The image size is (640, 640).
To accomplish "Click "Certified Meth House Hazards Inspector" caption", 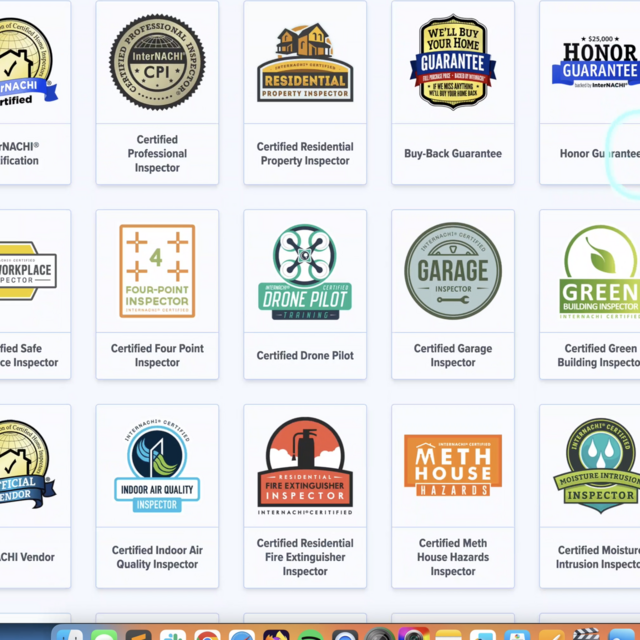I will click(x=453, y=557).
